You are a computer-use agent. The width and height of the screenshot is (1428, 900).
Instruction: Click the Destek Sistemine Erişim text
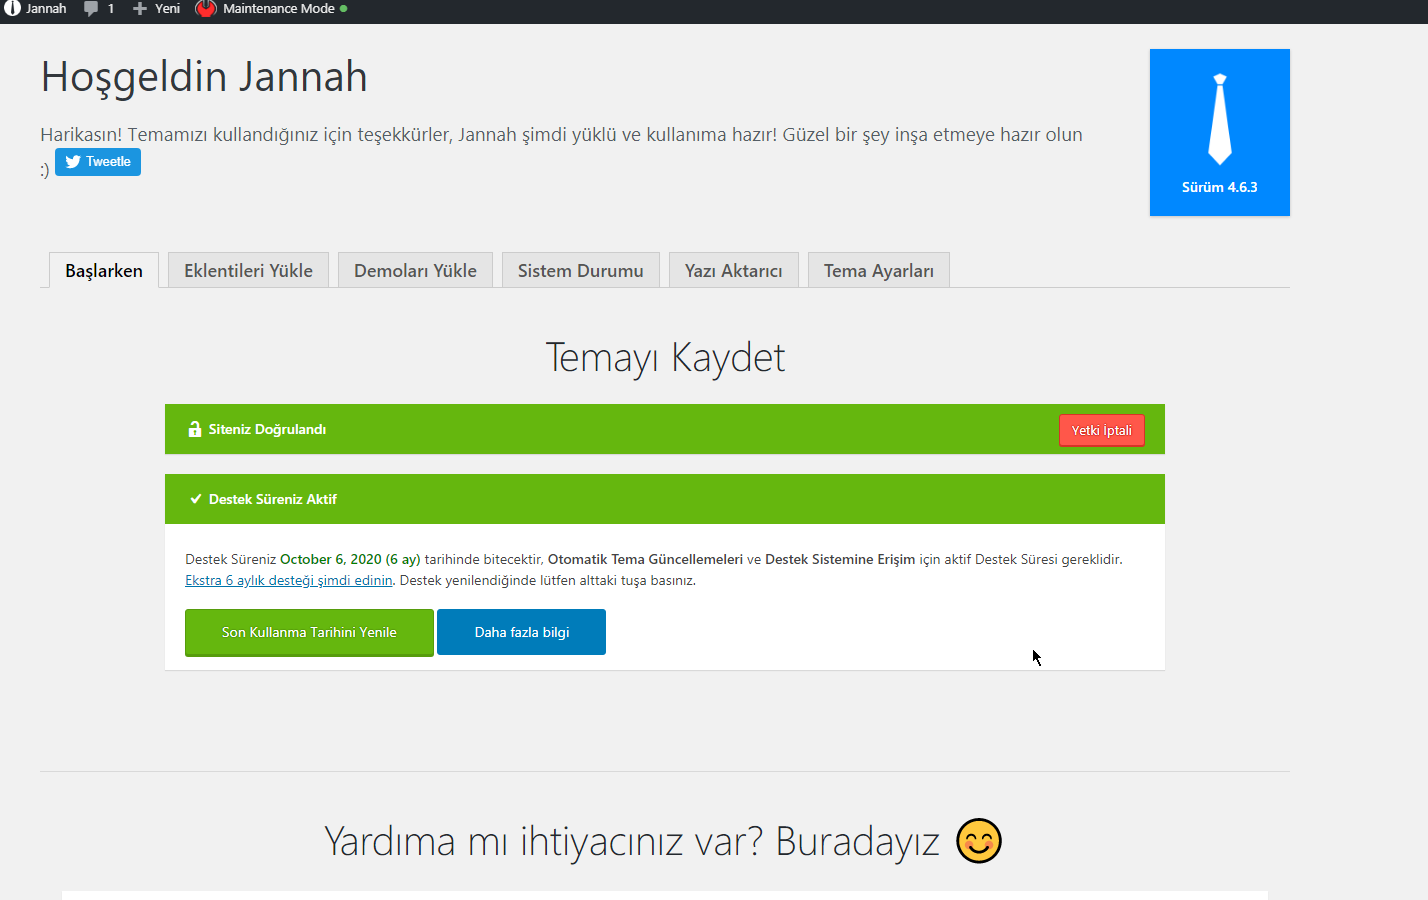click(x=840, y=559)
